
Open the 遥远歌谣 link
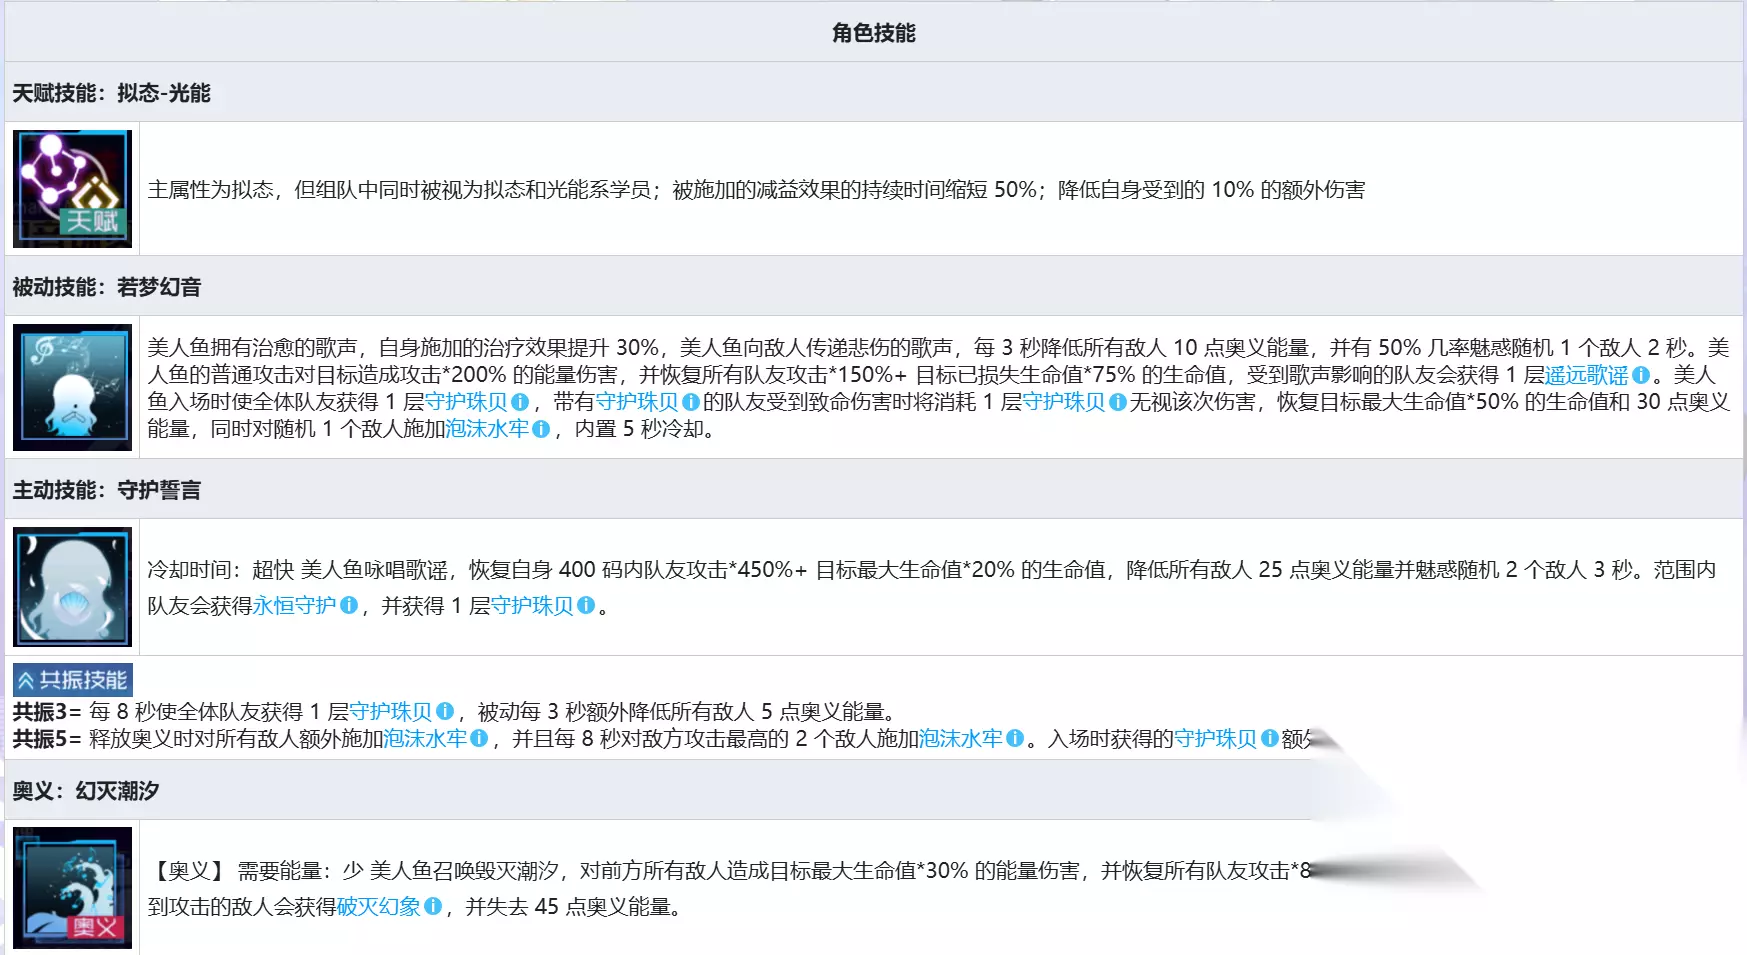(x=1587, y=375)
